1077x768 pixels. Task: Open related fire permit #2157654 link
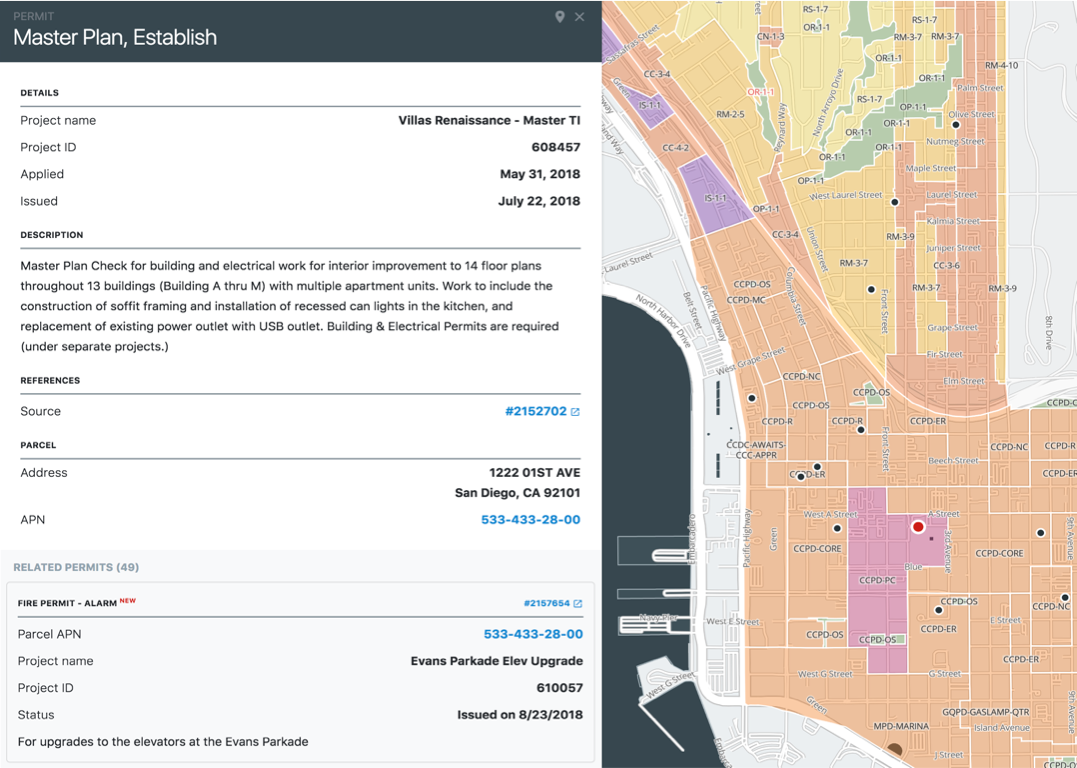(546, 604)
